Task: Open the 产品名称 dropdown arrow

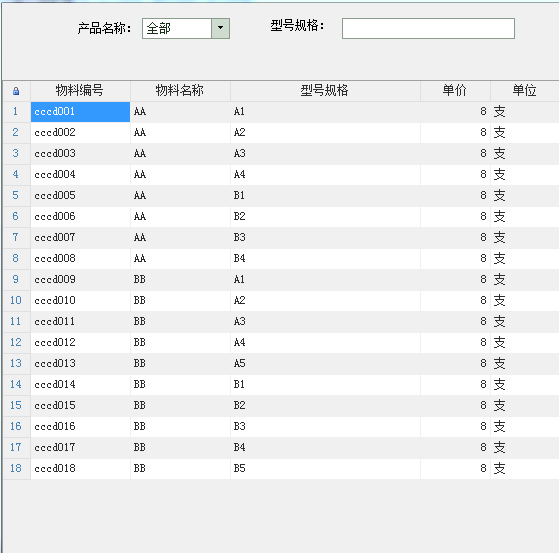Action: [x=220, y=28]
